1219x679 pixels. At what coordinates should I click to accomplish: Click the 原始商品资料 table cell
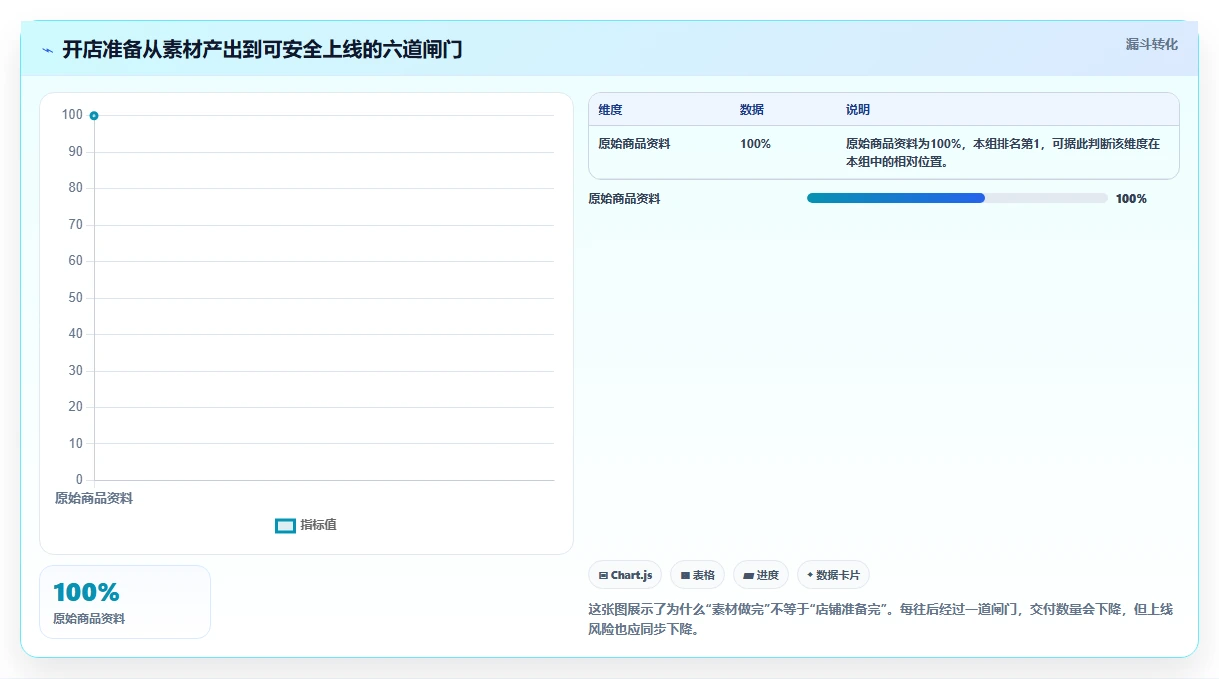point(634,144)
